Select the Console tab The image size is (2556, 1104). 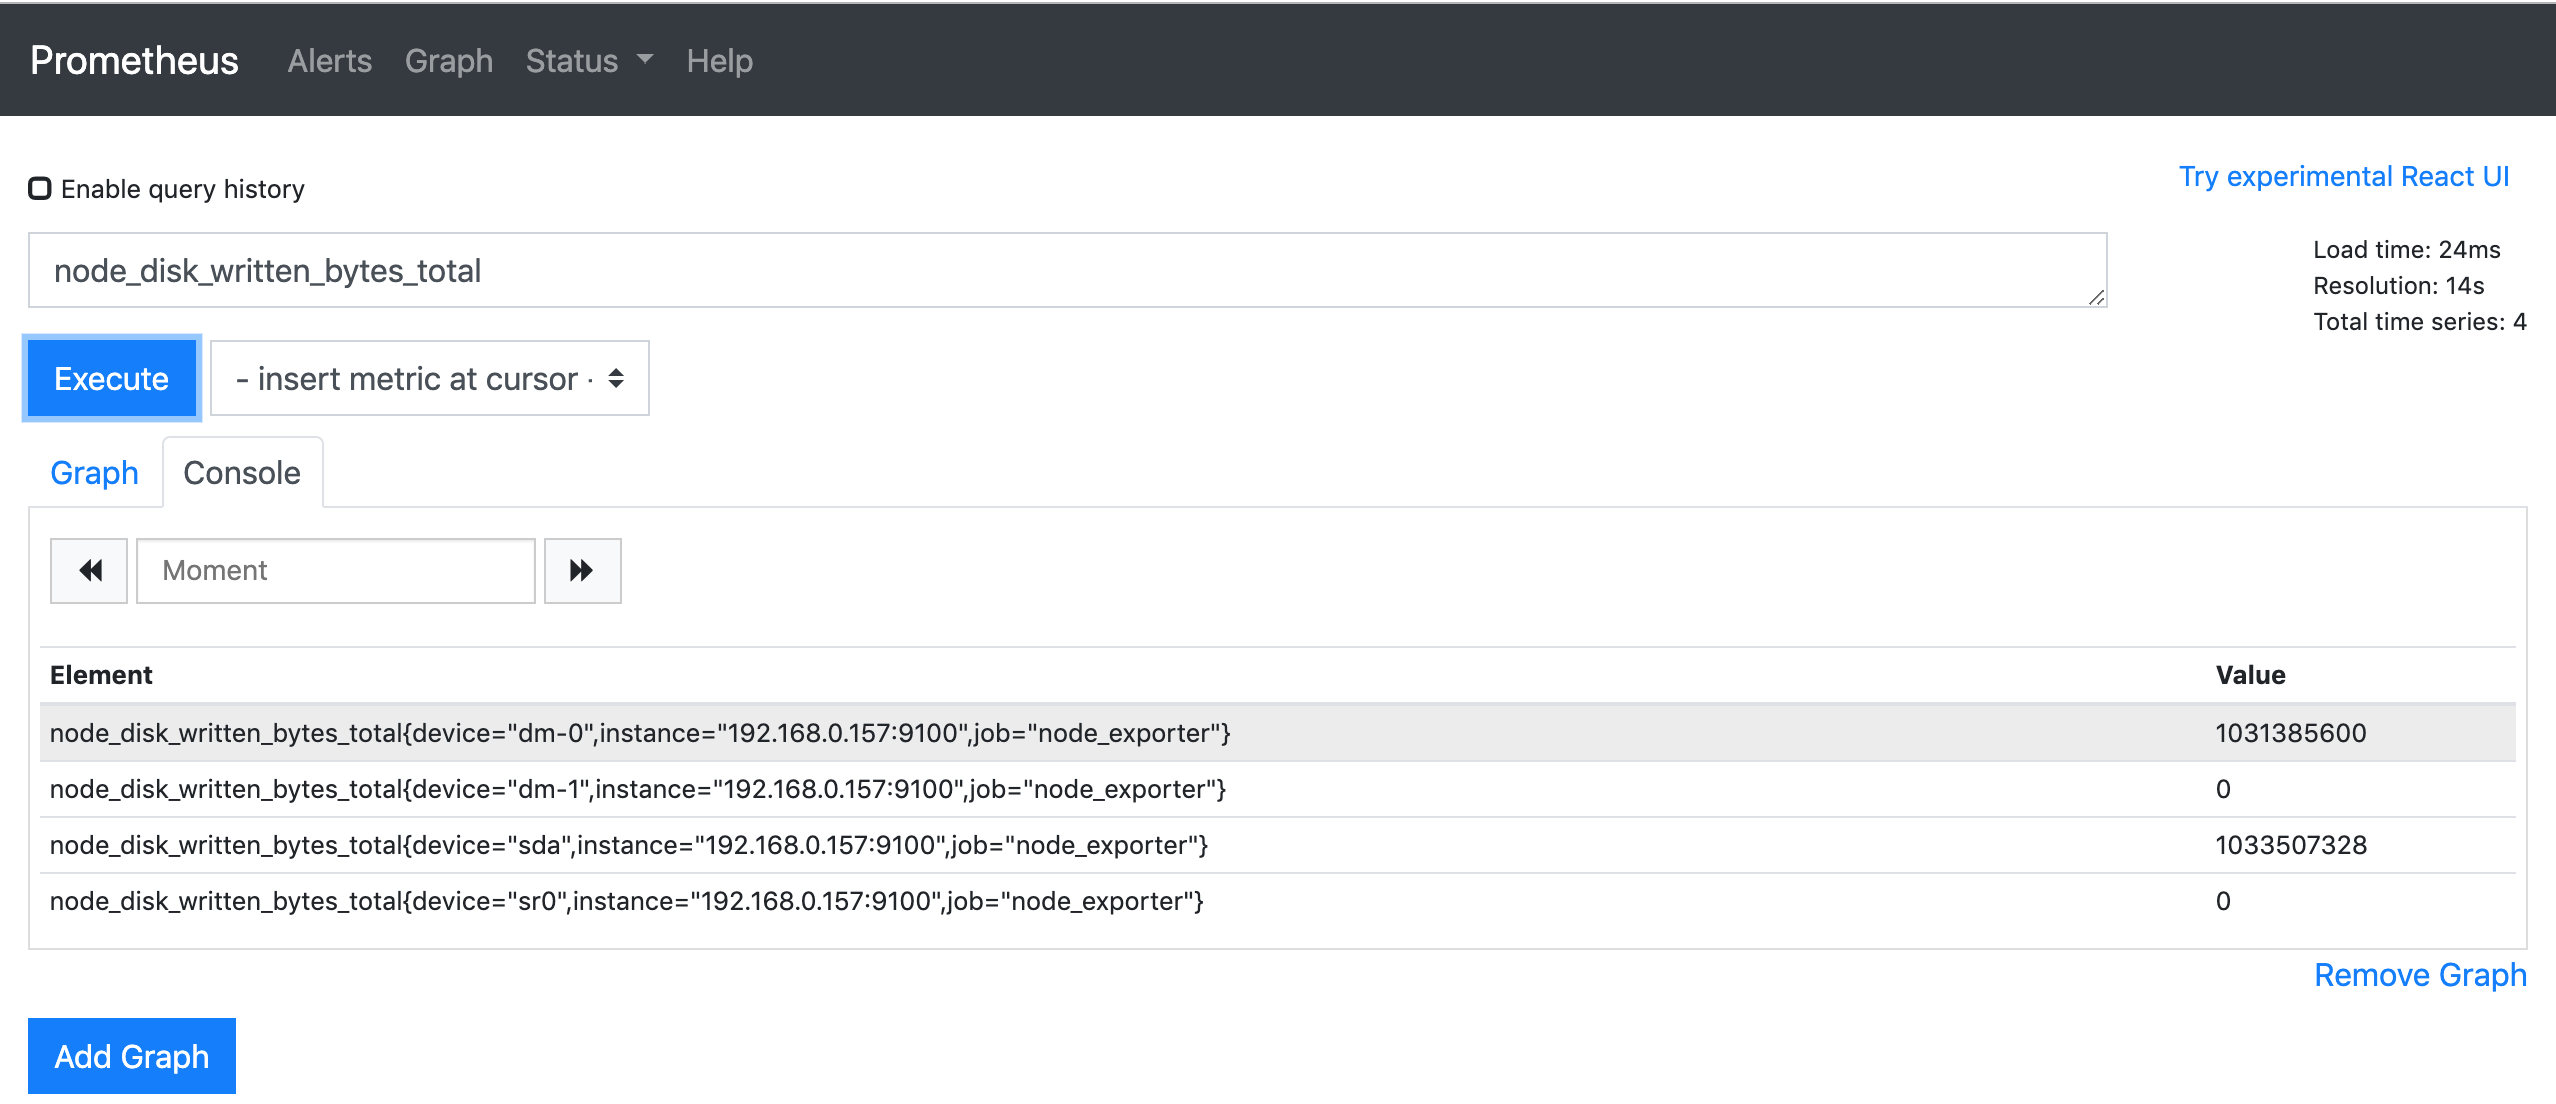click(x=241, y=472)
